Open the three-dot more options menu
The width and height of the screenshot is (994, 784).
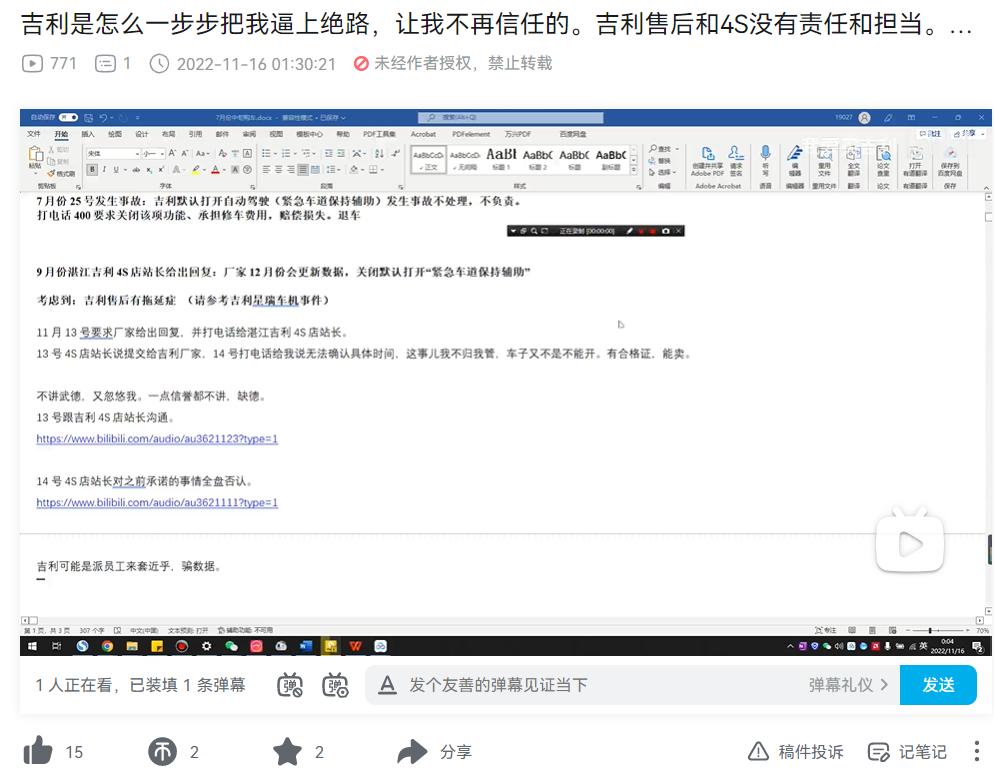point(977,751)
